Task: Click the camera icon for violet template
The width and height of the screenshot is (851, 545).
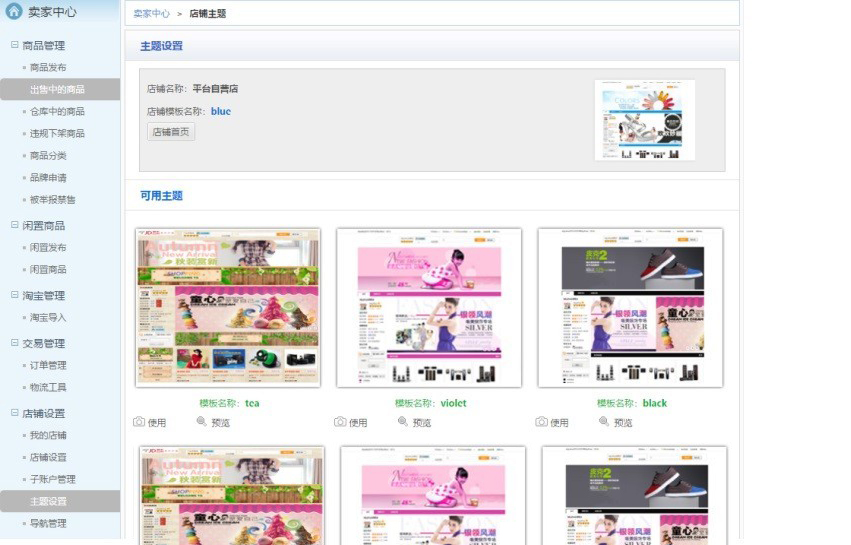Action: (340, 421)
